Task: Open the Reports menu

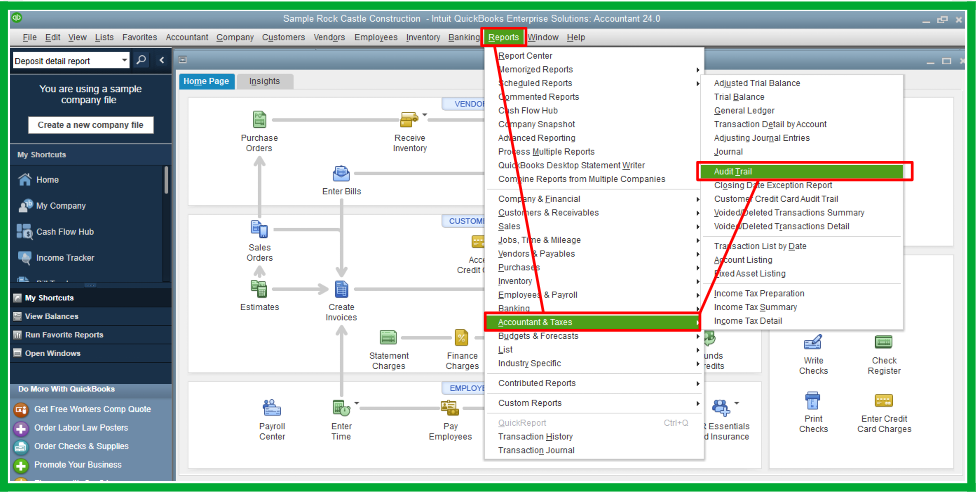Action: pyautogui.click(x=504, y=37)
